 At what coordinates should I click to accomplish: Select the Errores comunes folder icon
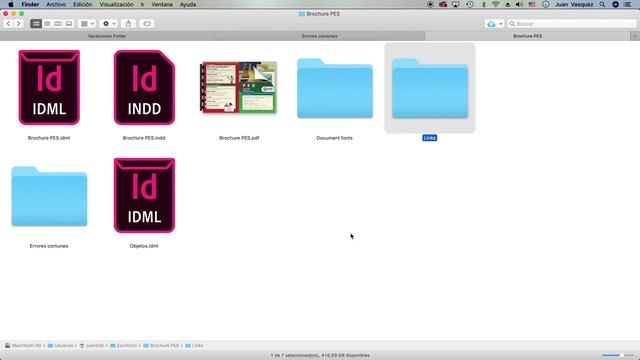(49, 196)
